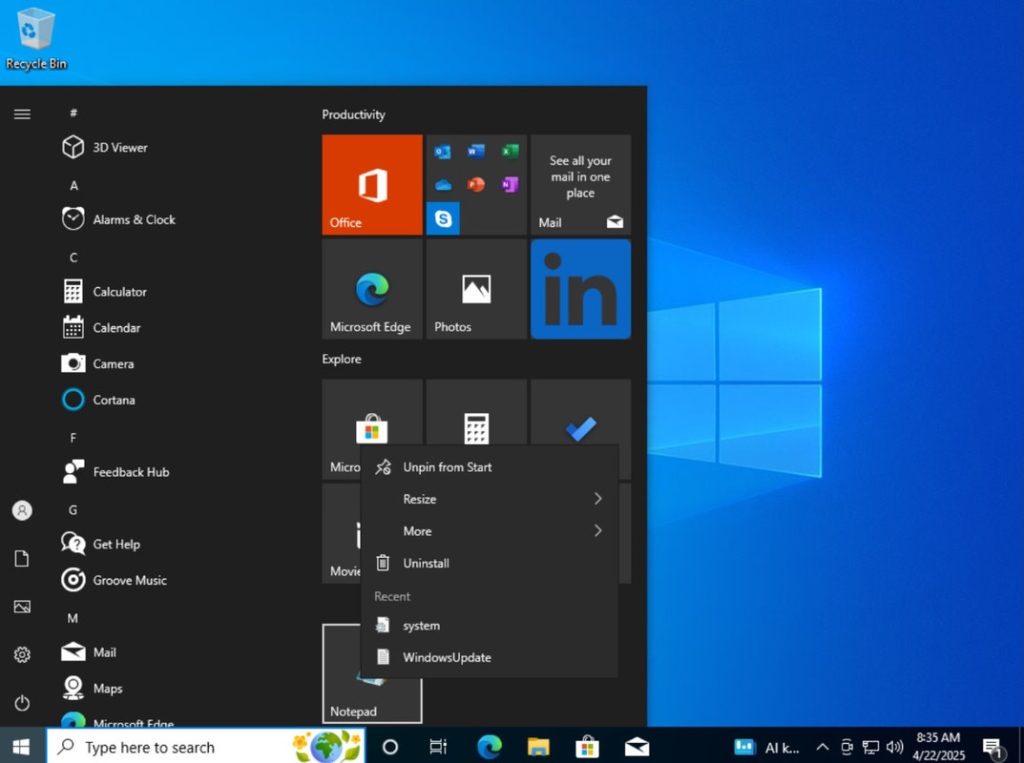Open Settings gear in Start sidebar
Screen dimensions: 1024x763
pos(22,655)
